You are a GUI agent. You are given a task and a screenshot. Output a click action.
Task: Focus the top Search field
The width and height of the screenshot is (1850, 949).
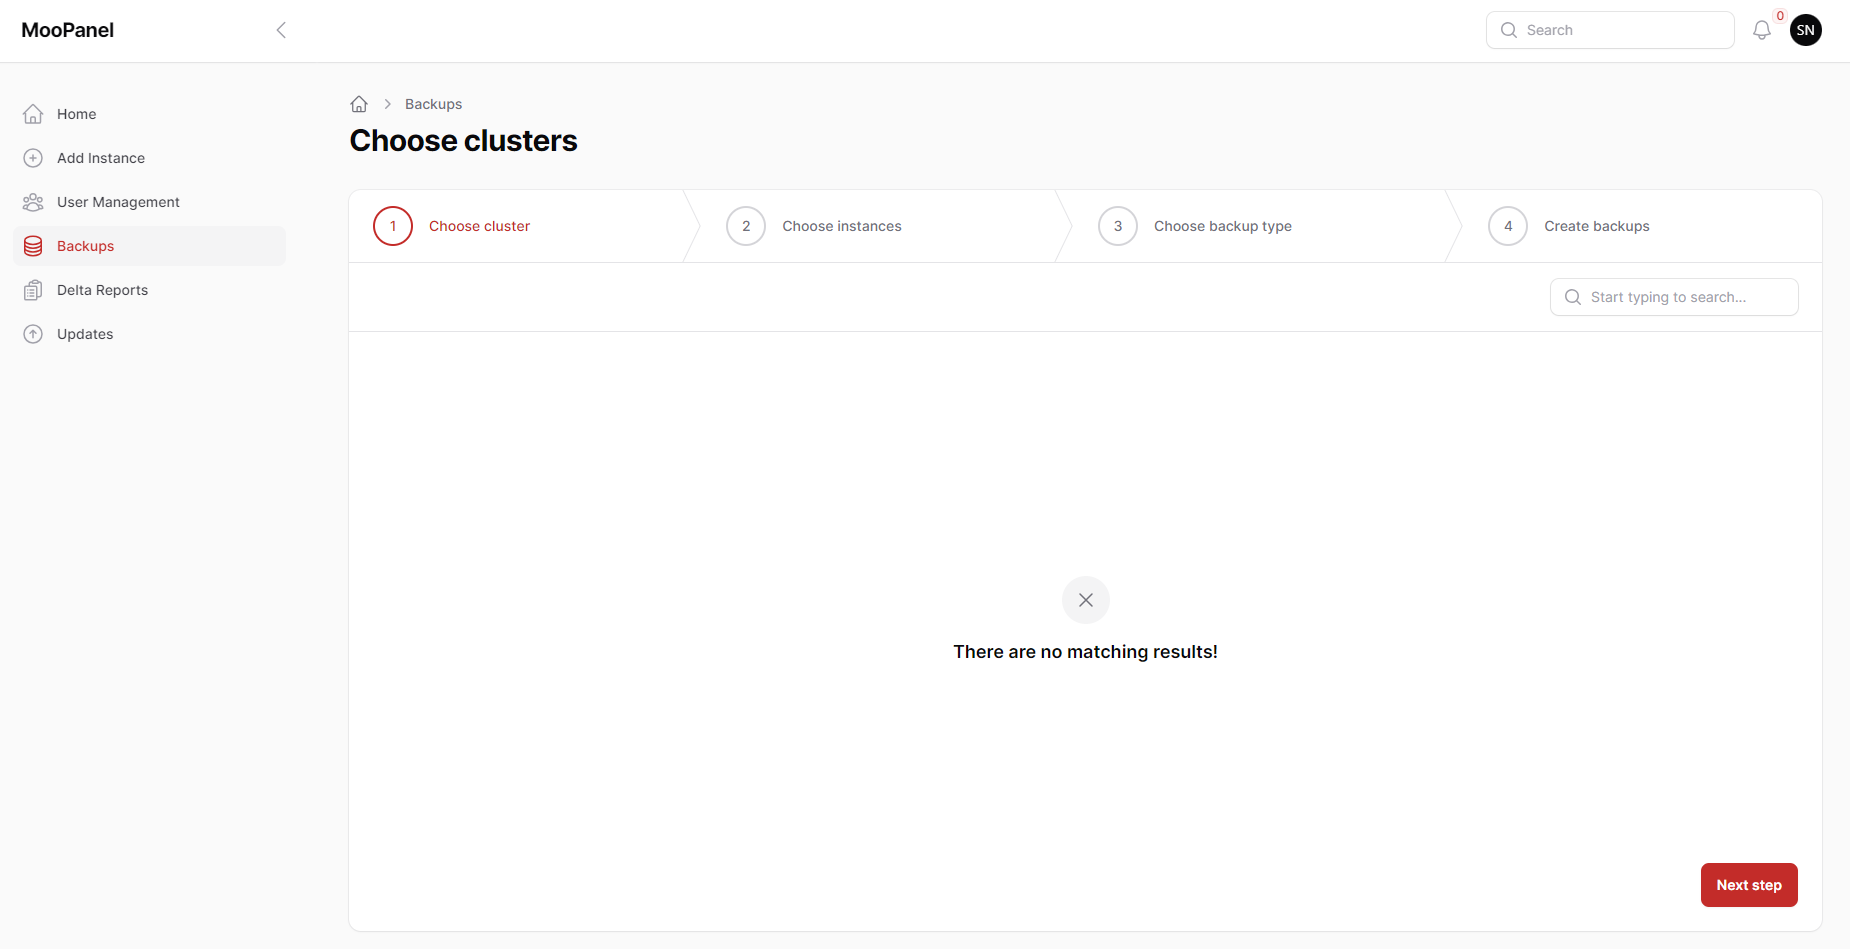click(1610, 30)
